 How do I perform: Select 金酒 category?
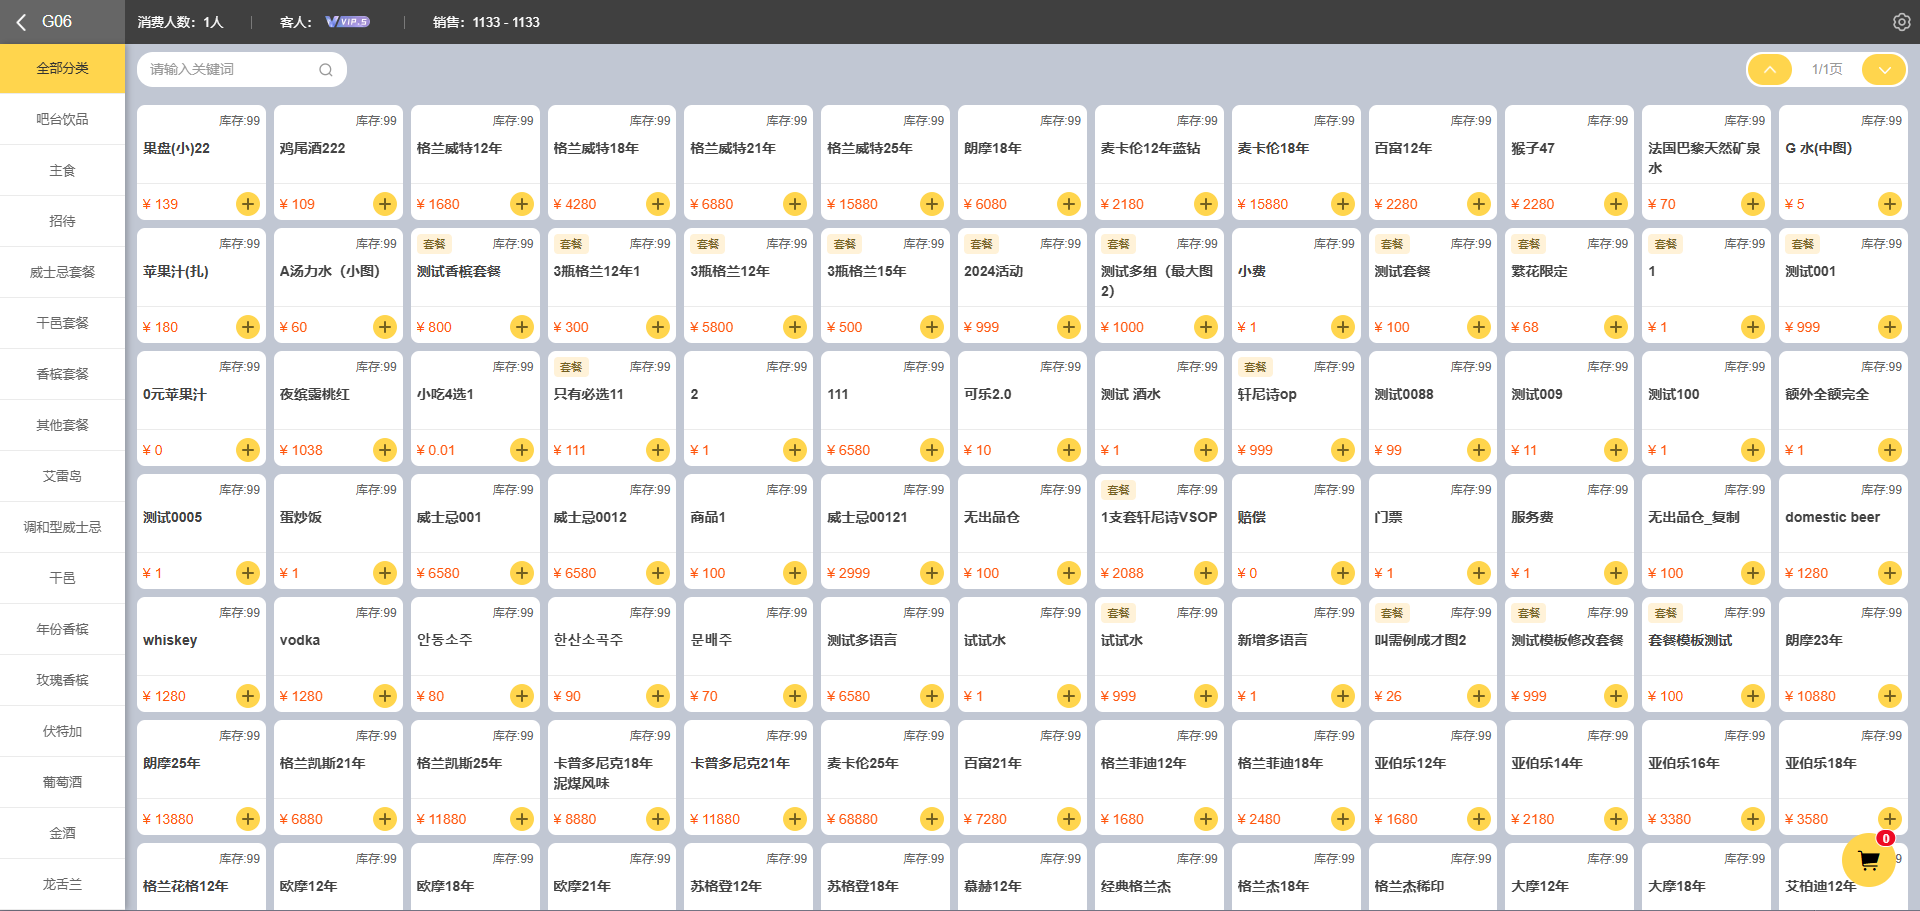tap(62, 833)
